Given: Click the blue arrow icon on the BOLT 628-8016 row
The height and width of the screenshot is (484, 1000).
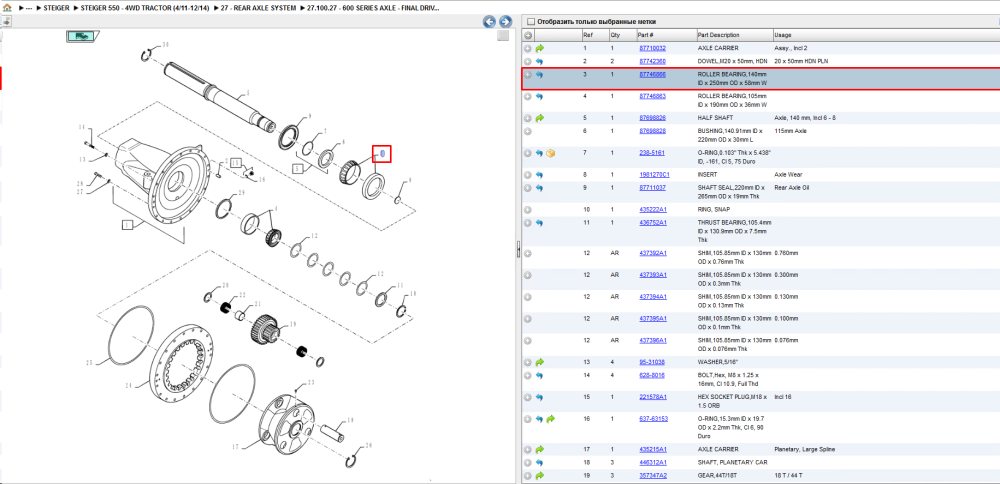Looking at the screenshot, I should (540, 376).
